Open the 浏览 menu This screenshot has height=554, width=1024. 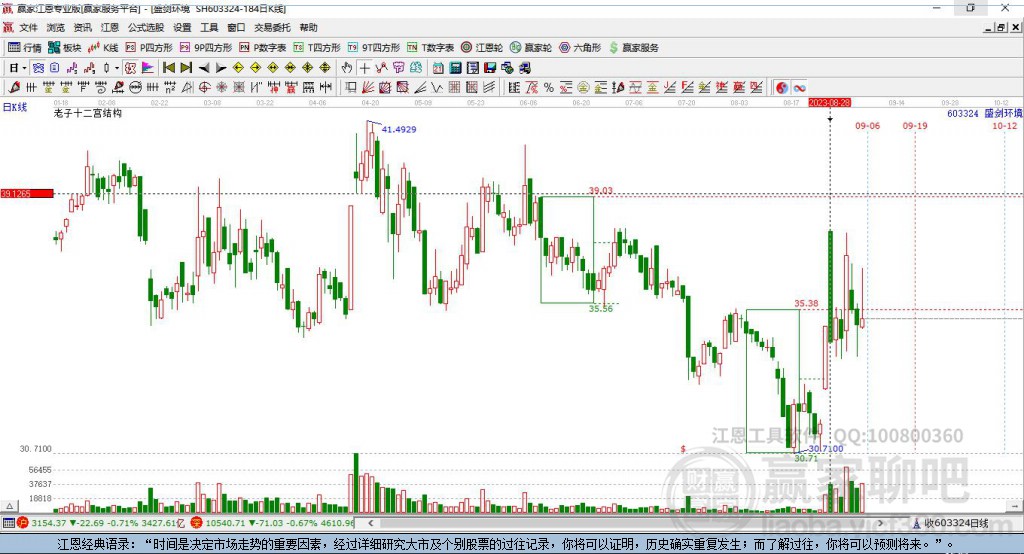(x=56, y=27)
